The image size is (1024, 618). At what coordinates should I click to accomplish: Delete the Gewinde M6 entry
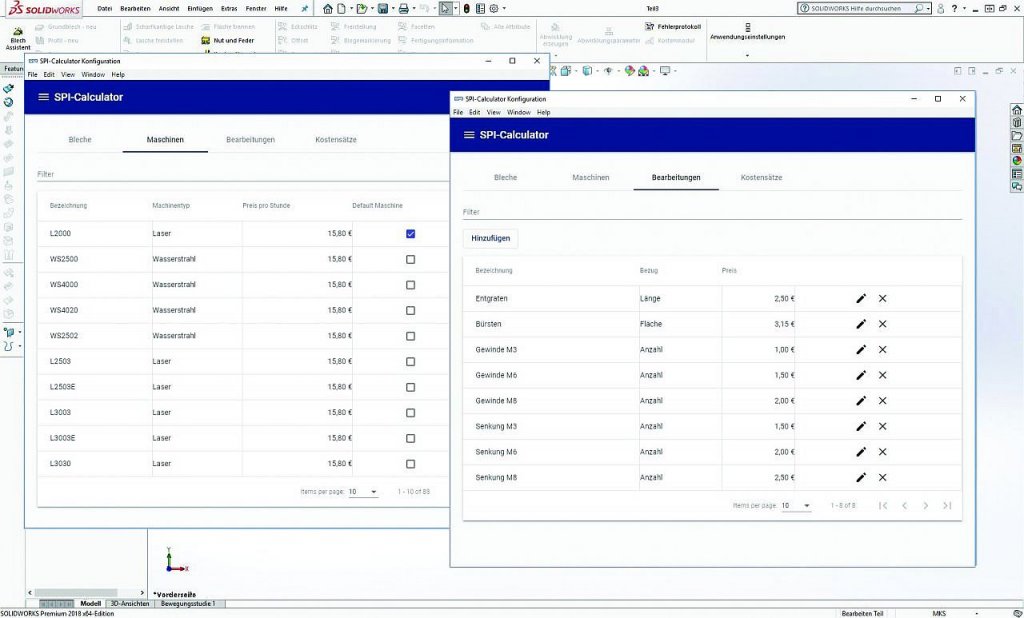882,375
